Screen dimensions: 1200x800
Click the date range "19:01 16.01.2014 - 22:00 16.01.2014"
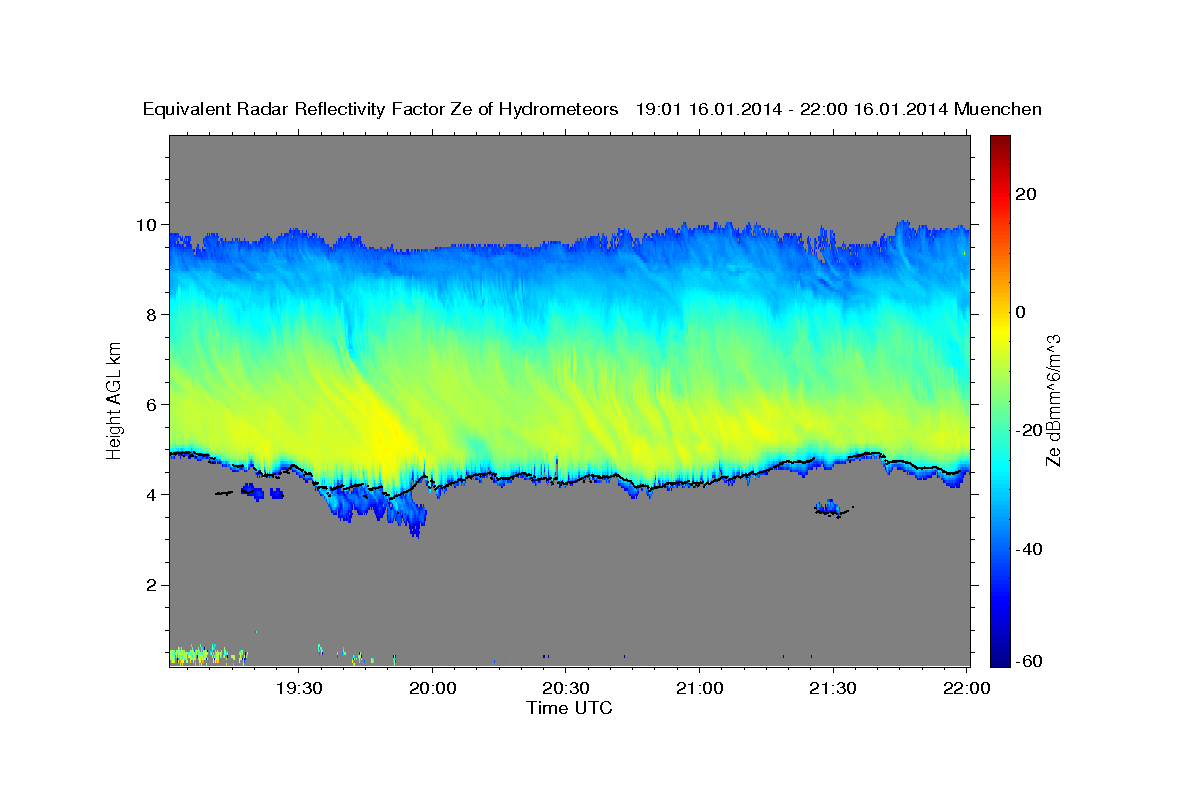792,110
